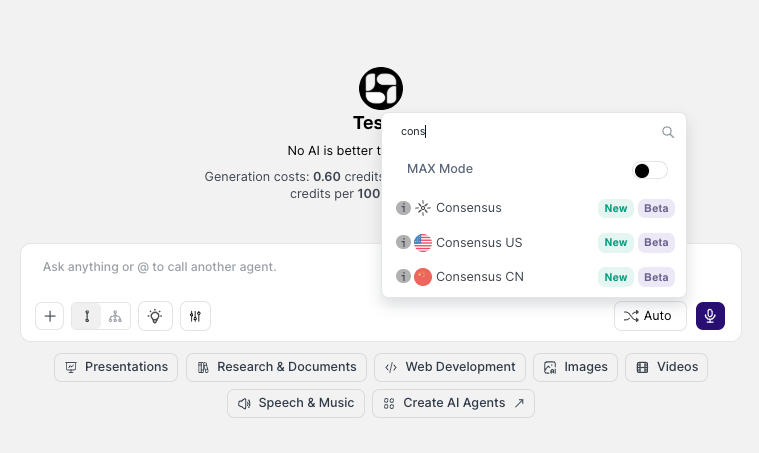Screen dimensions: 759x453
Task: Click the search magnifier icon
Action: (x=668, y=132)
